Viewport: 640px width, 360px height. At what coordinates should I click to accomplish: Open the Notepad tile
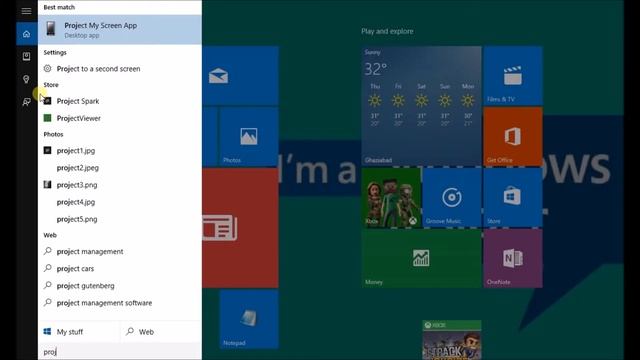tap(249, 319)
